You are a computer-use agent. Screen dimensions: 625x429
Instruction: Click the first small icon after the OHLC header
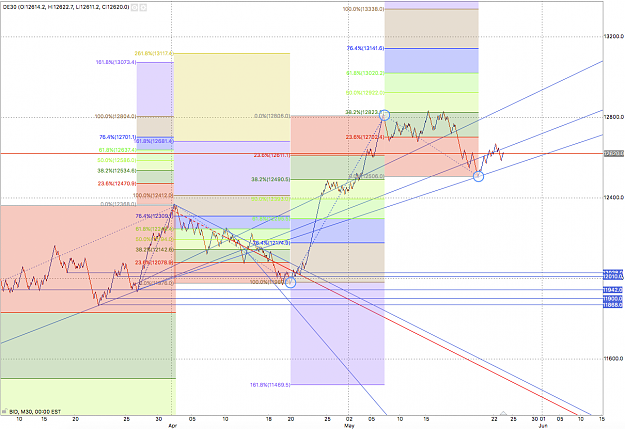point(135,7)
